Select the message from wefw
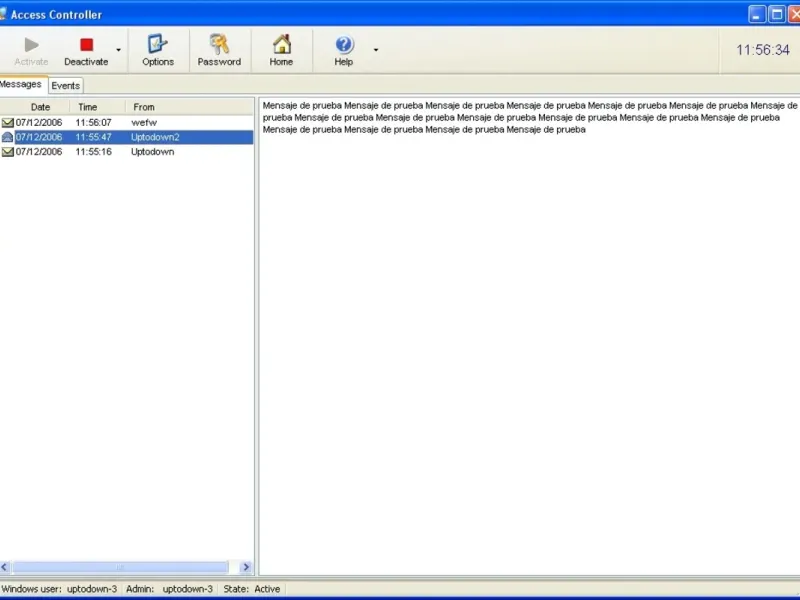Screen dimensions: 800x600 coord(127,122)
